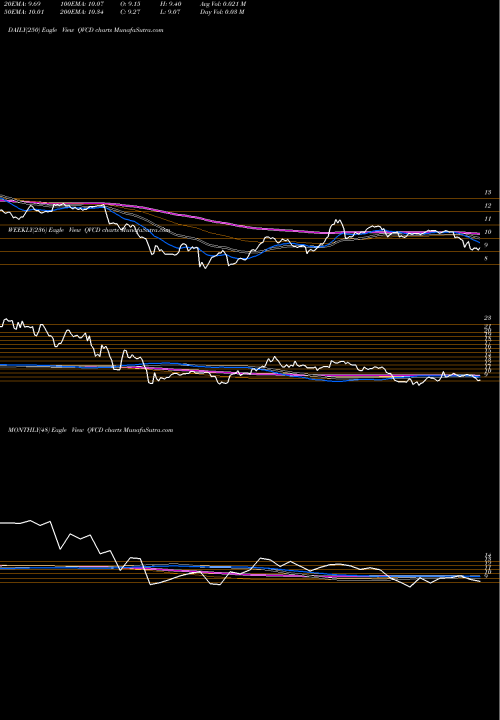This screenshot has width=500, height=720.
Task: Click the 20EMA: 9.69 value
Action: pos(22,4)
